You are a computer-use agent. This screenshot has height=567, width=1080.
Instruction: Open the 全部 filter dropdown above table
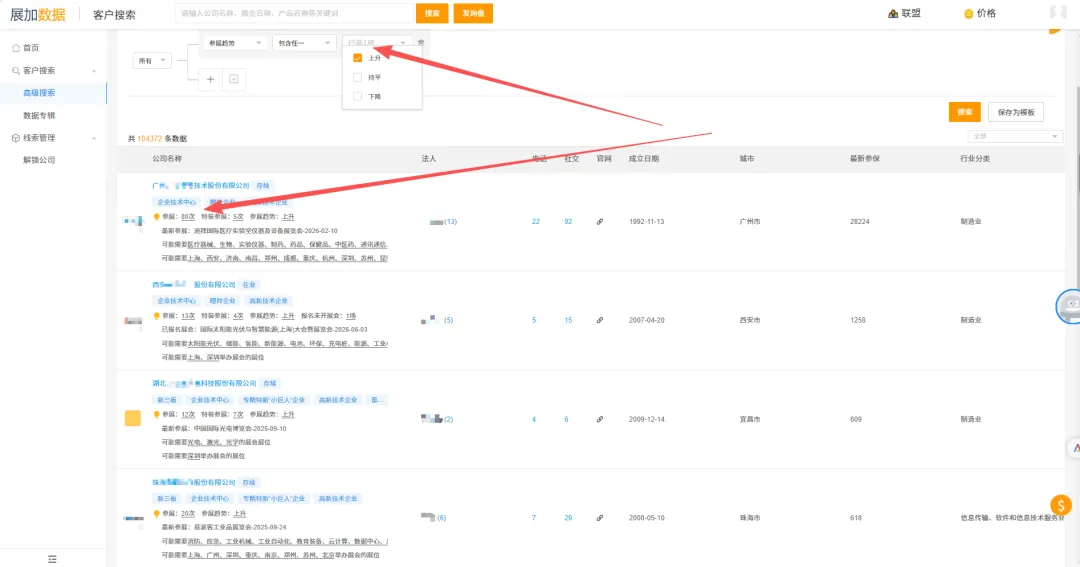(1015, 136)
